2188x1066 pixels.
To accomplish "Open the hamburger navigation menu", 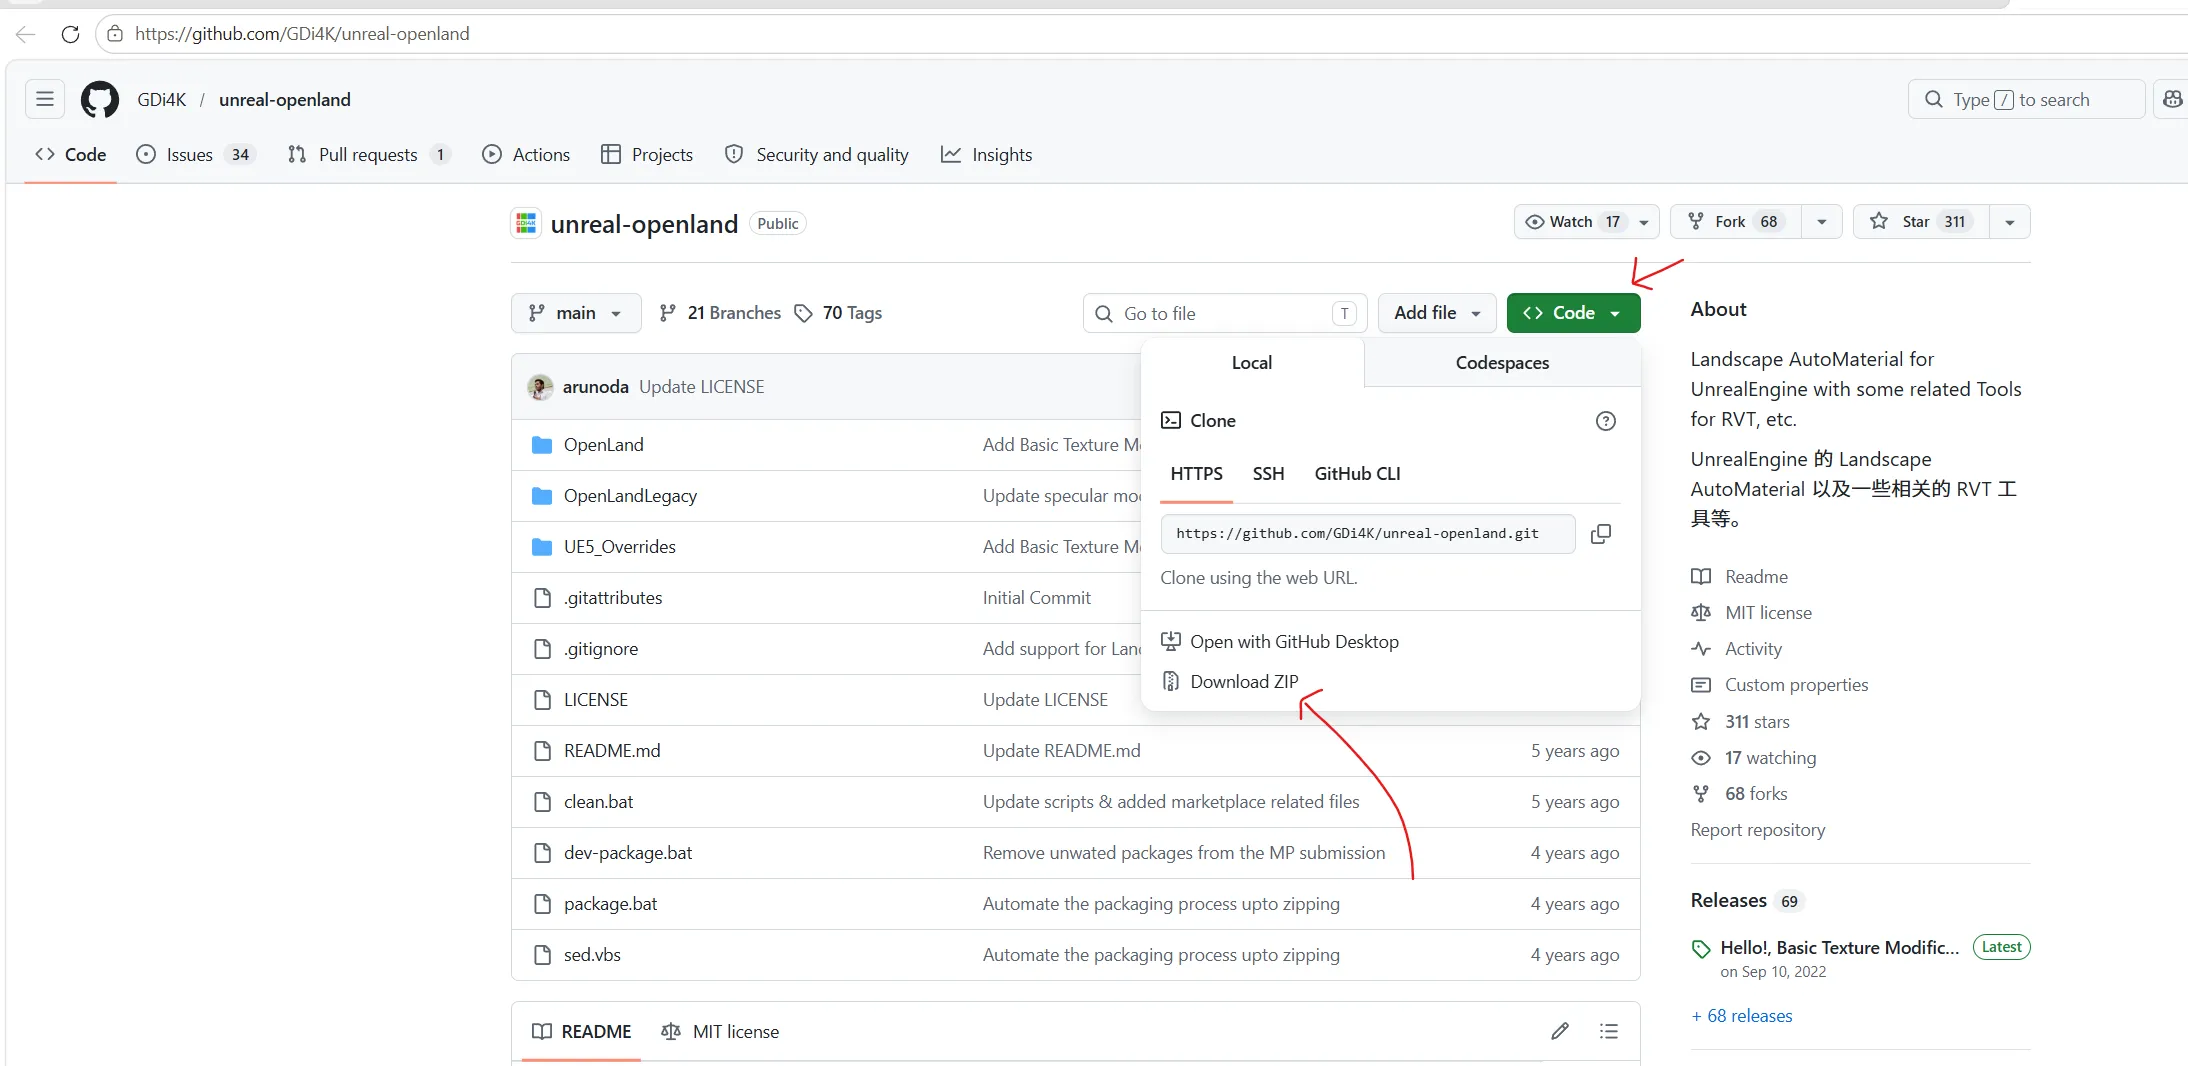I will point(45,99).
